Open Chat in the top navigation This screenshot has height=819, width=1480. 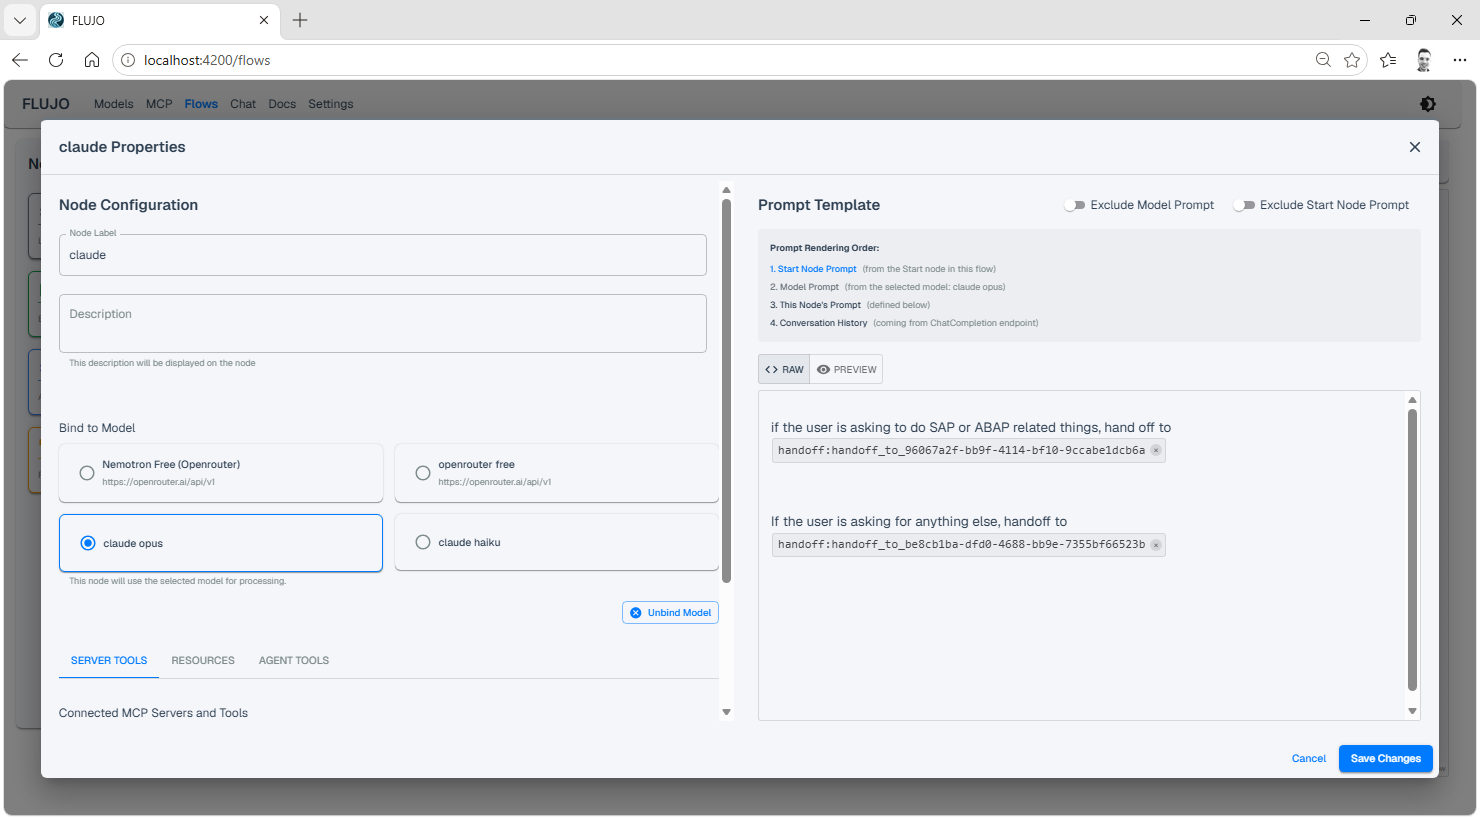243,104
